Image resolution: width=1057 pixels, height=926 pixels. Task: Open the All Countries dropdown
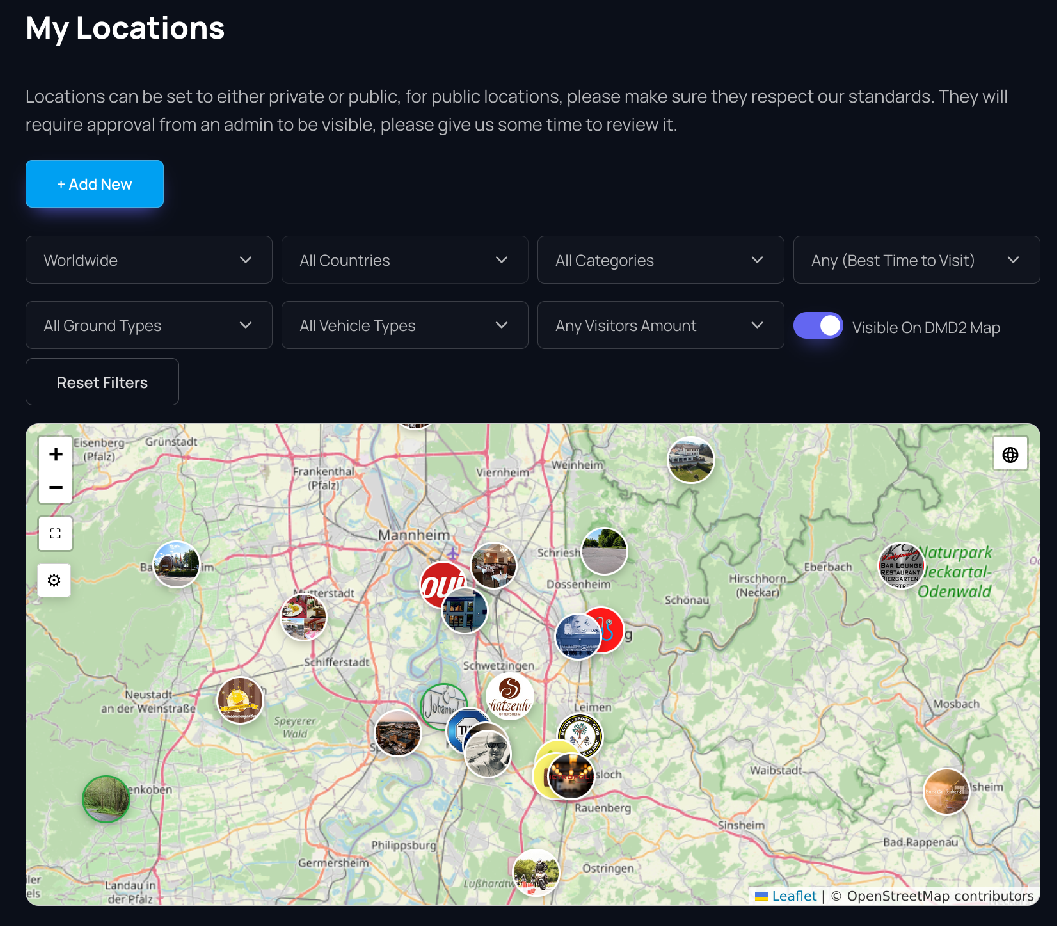pyautogui.click(x=404, y=260)
